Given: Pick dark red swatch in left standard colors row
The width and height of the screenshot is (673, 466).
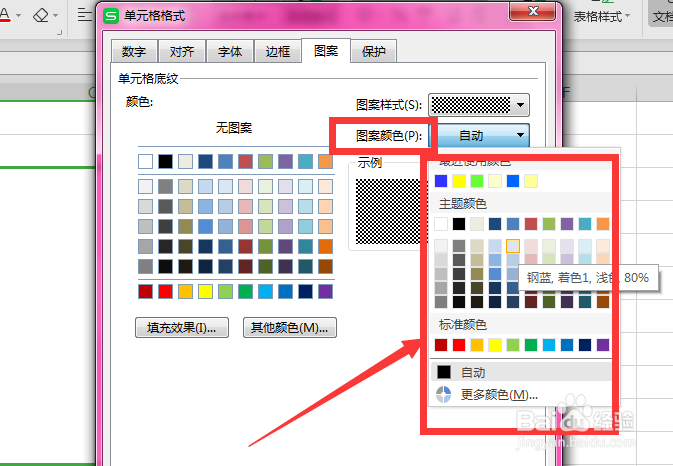Looking at the screenshot, I should [x=146, y=291].
